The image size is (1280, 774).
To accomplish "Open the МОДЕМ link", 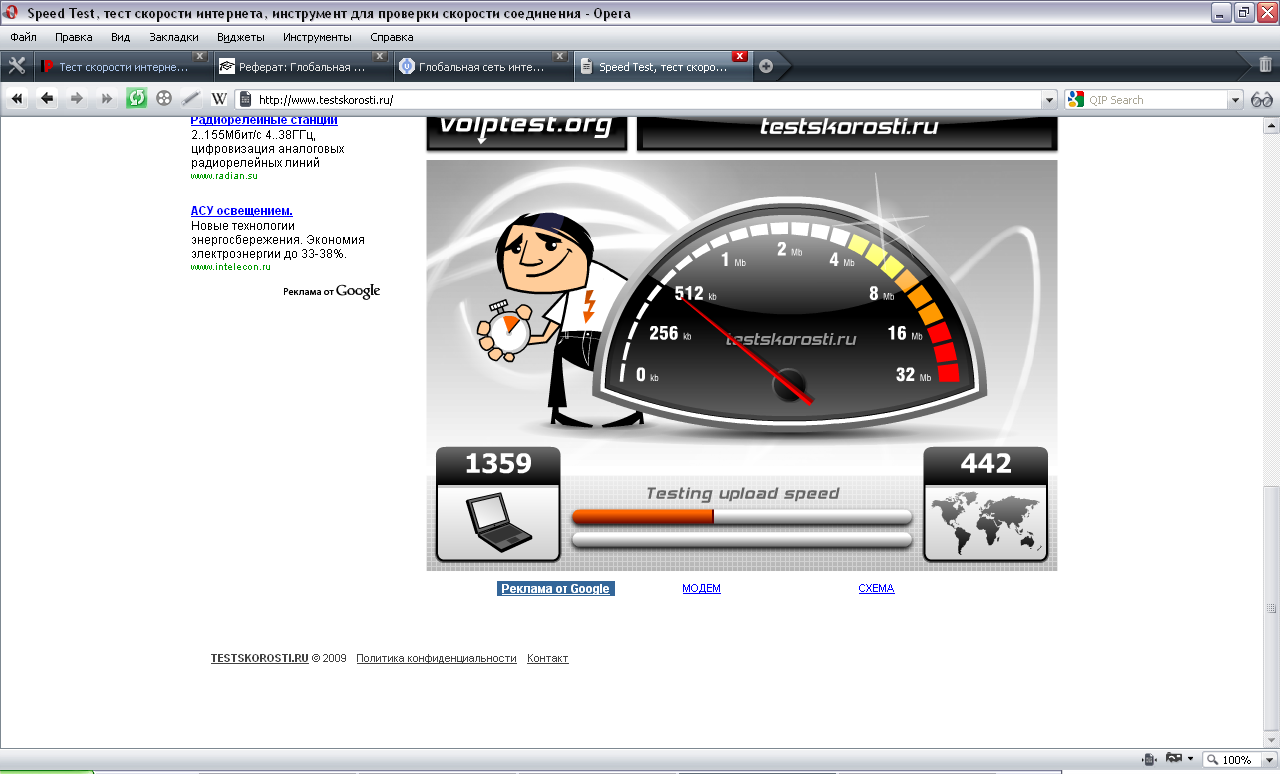I will point(701,588).
